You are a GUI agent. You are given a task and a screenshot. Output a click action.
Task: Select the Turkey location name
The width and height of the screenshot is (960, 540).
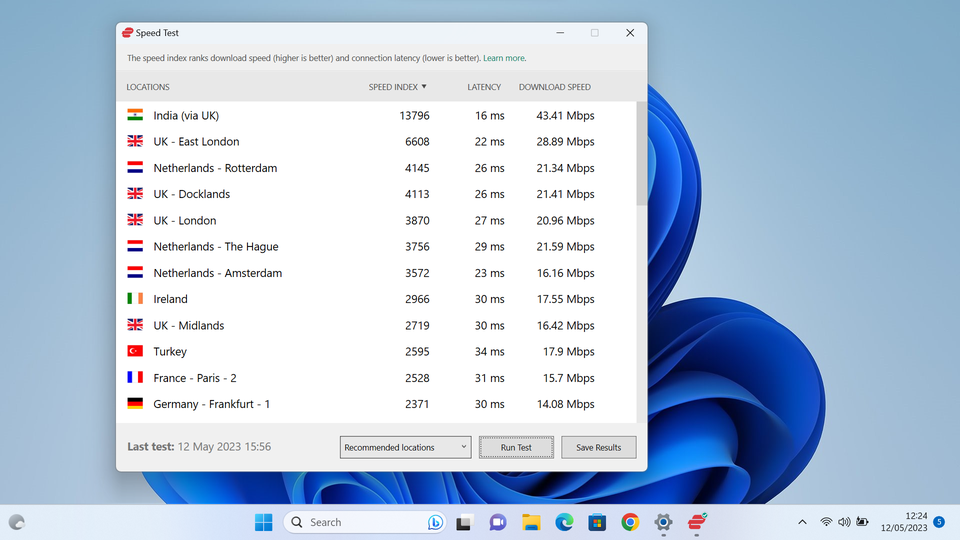[x=170, y=351]
